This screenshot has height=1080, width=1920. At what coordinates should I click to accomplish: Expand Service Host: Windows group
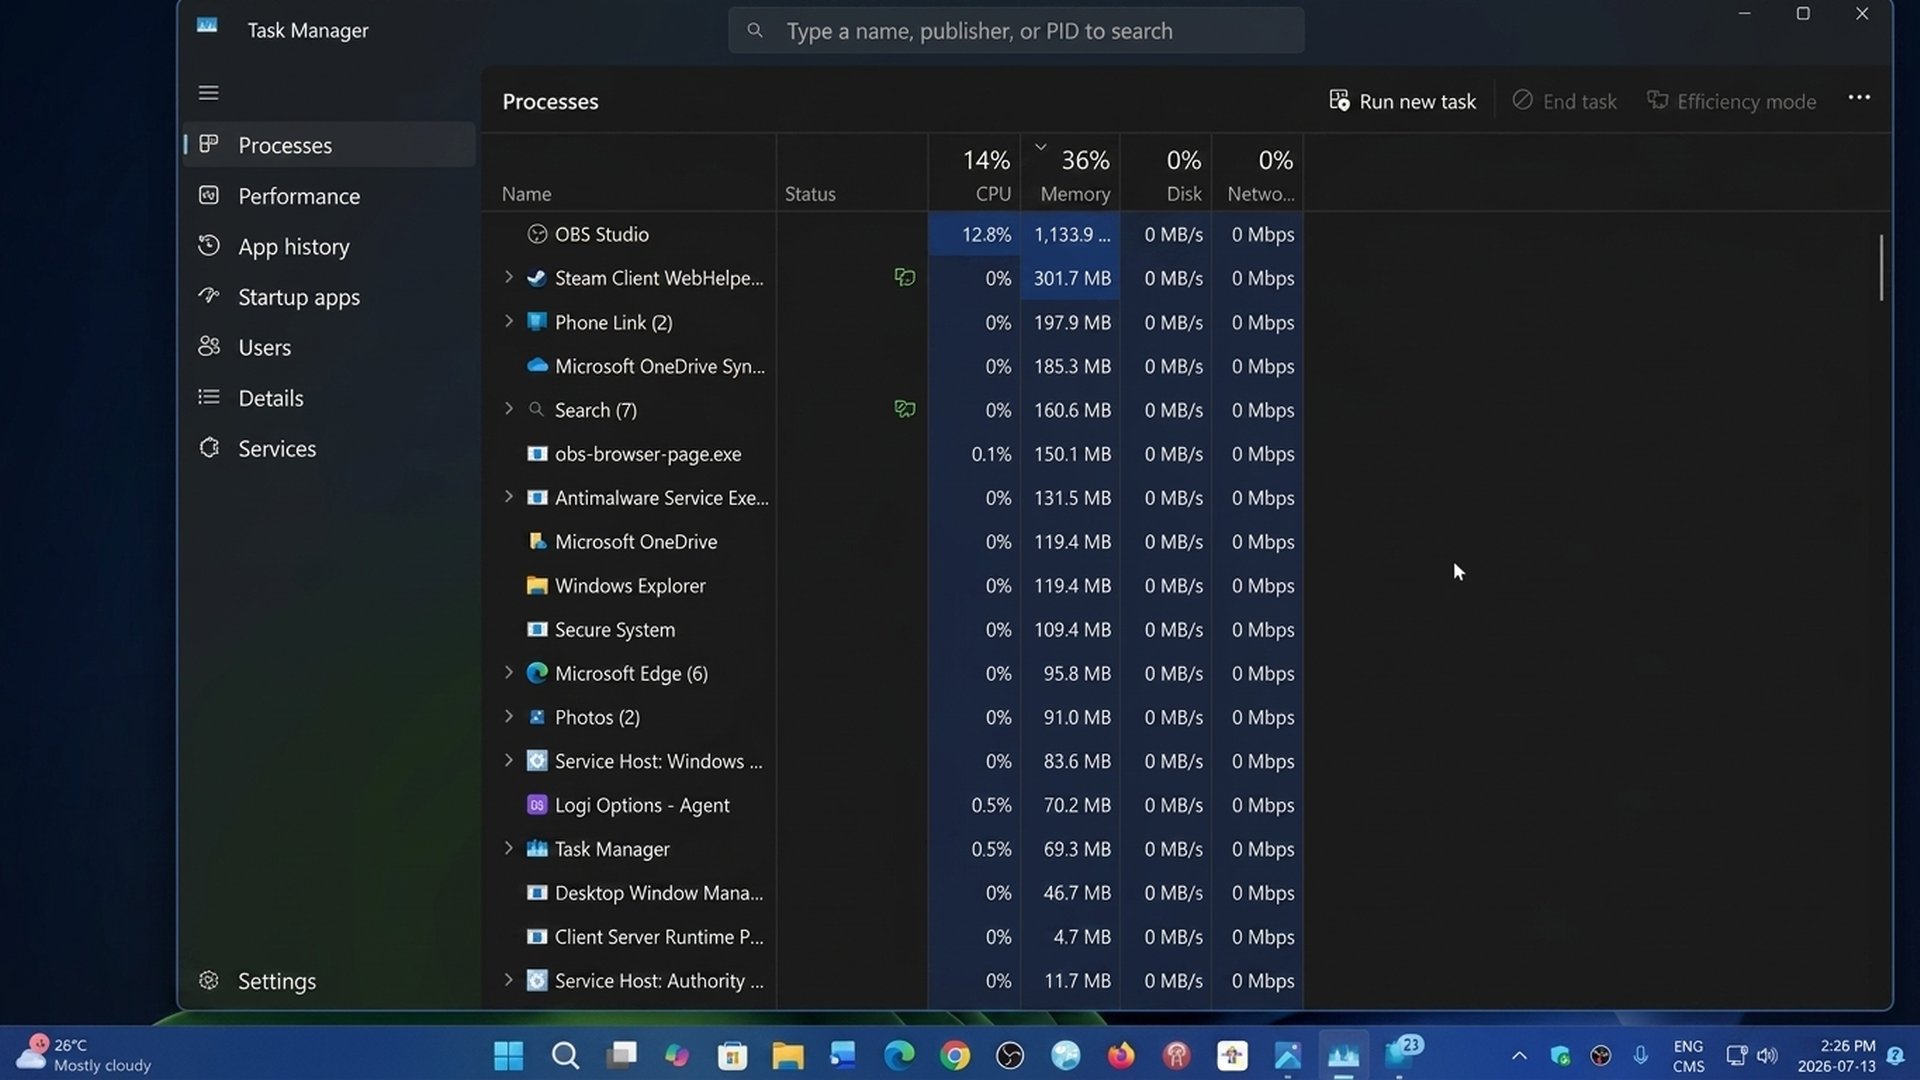(x=508, y=761)
